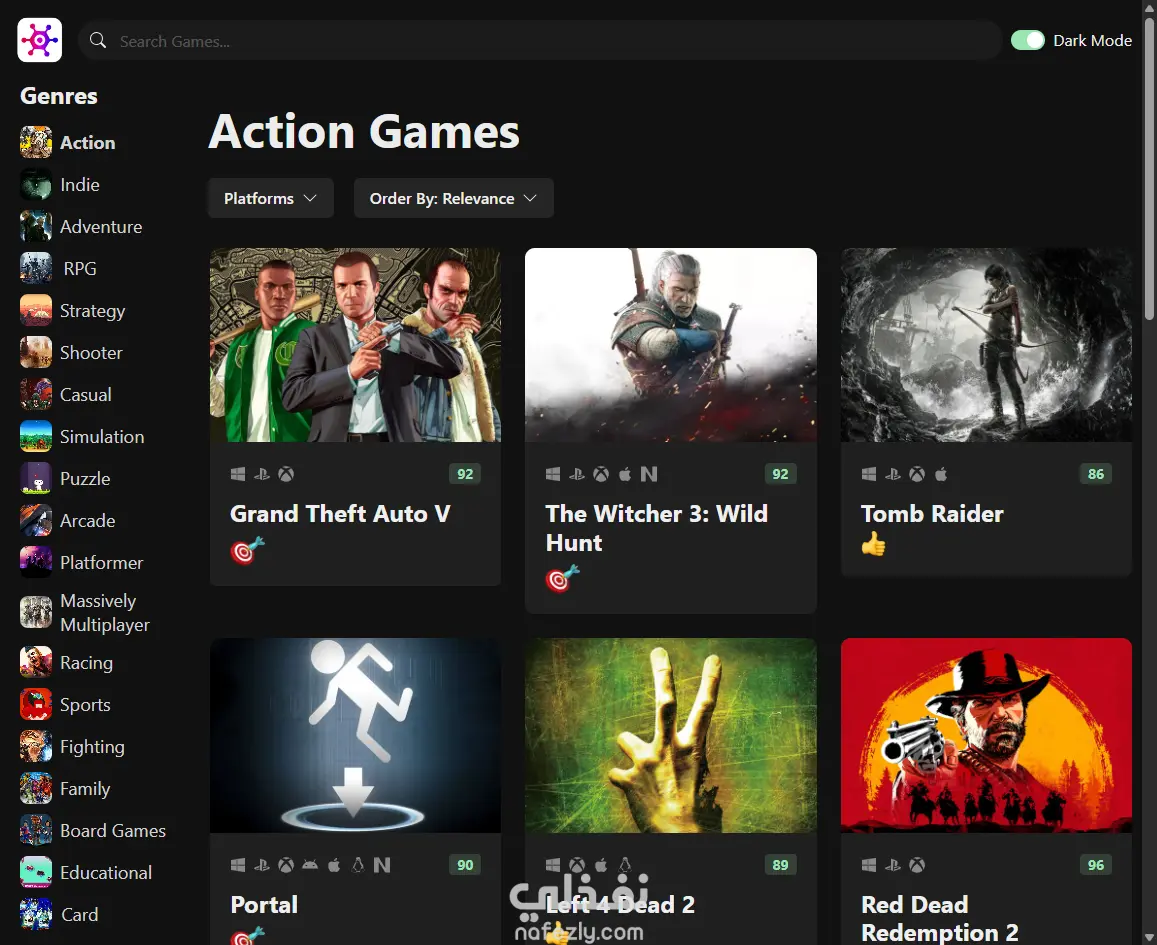Select the Adventure genre thumbnail icon

[35, 226]
